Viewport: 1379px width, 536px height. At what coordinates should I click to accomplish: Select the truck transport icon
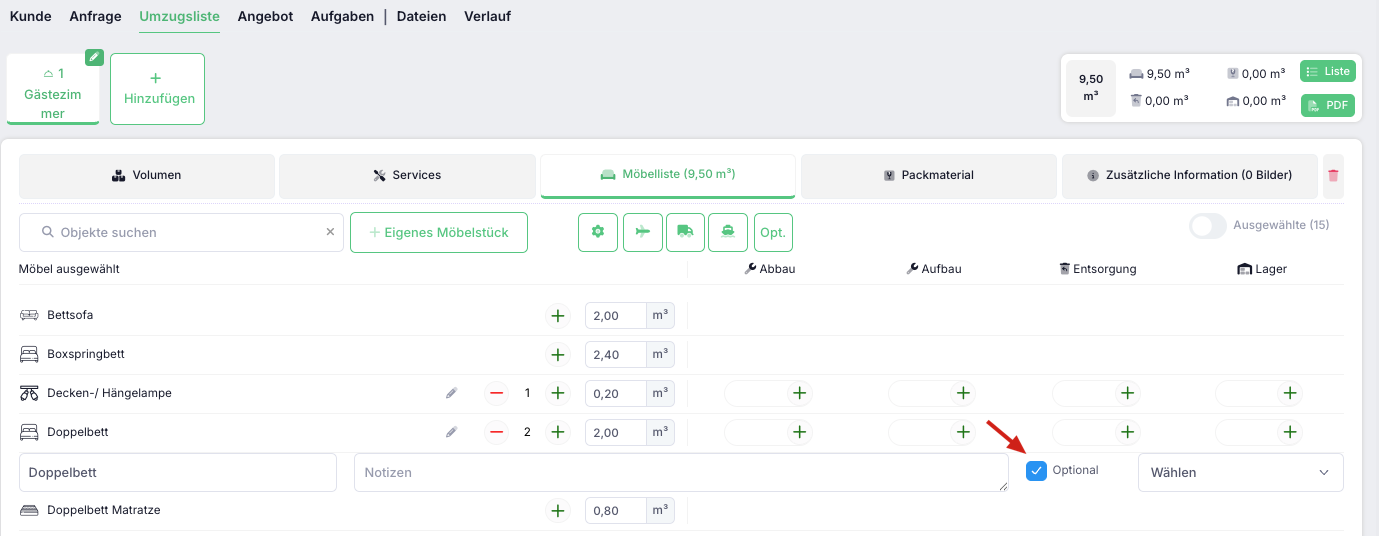pos(685,232)
